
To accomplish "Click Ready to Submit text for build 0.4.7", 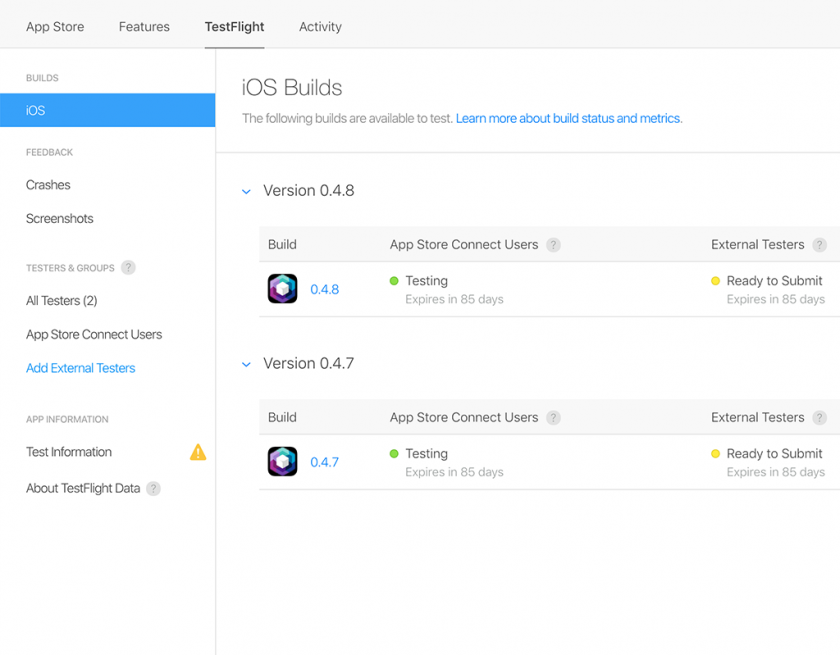I will pyautogui.click(x=774, y=454).
